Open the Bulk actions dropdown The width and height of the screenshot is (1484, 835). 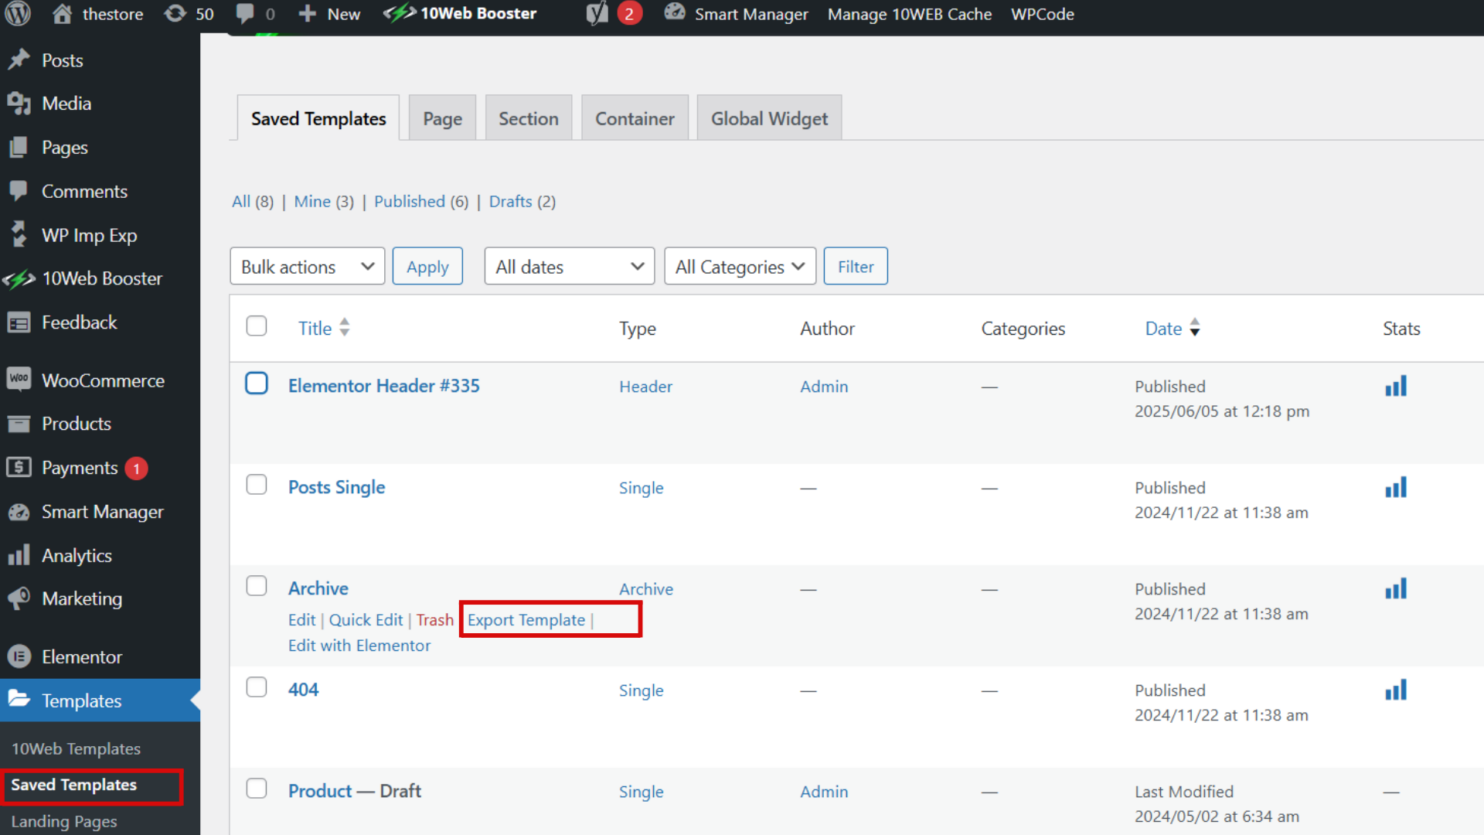307,266
